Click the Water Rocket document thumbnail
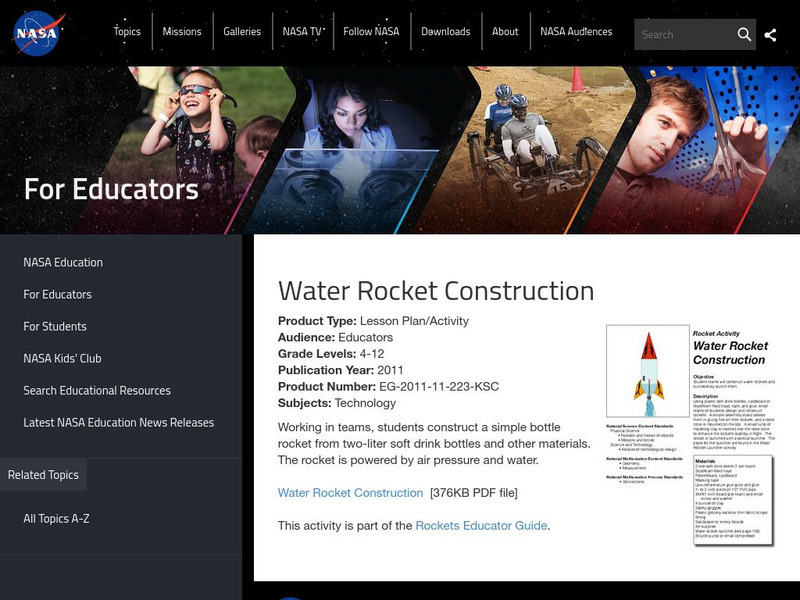 click(691, 435)
